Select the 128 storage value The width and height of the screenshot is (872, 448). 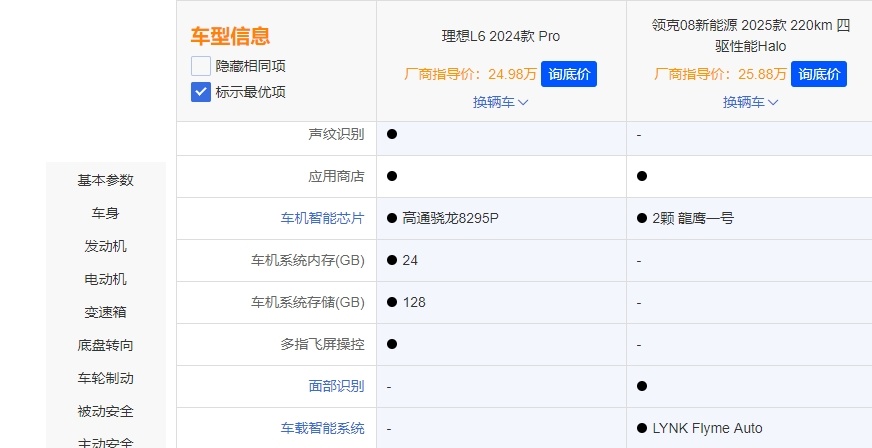[414, 302]
